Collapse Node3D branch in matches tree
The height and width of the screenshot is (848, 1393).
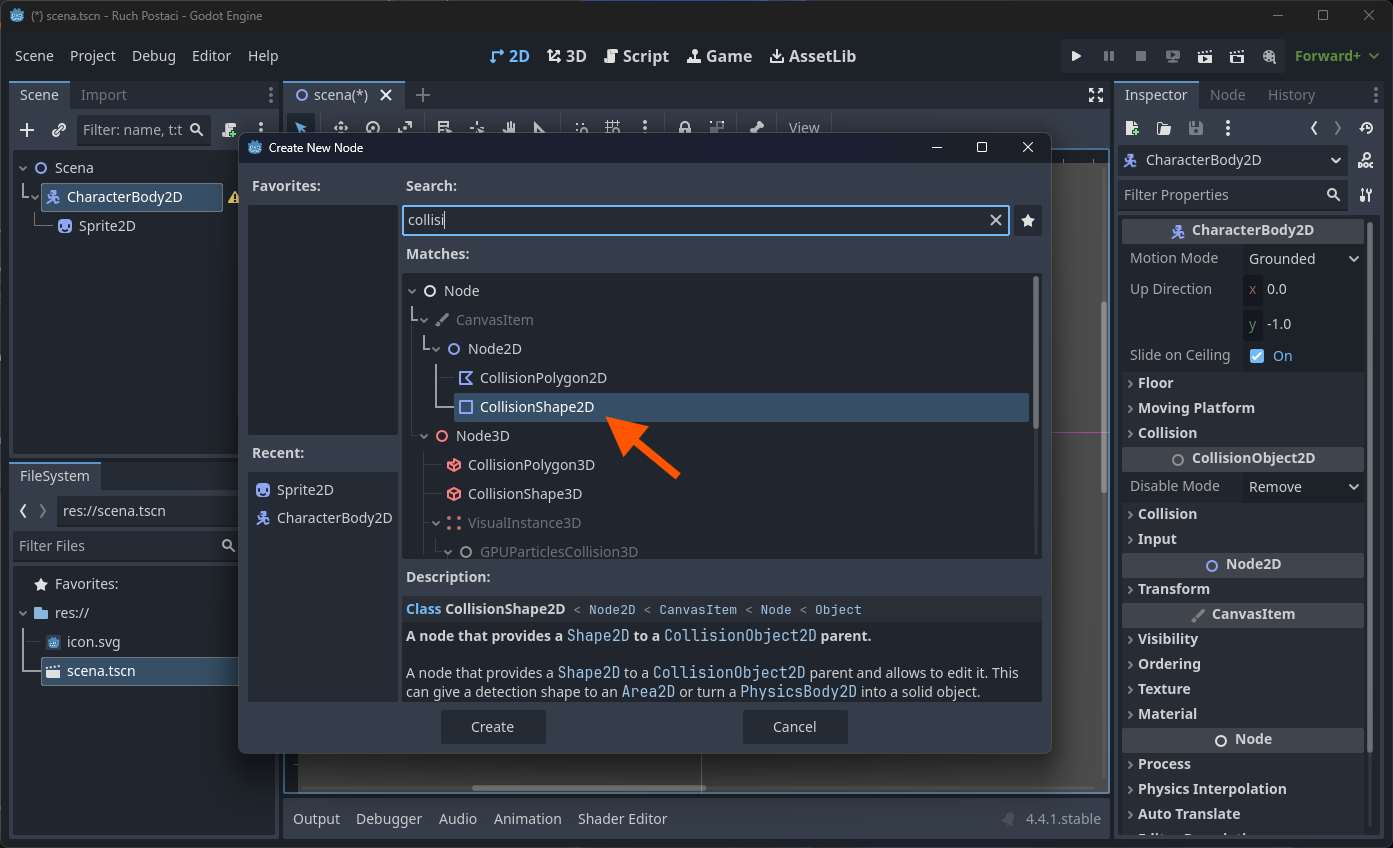[x=425, y=436]
